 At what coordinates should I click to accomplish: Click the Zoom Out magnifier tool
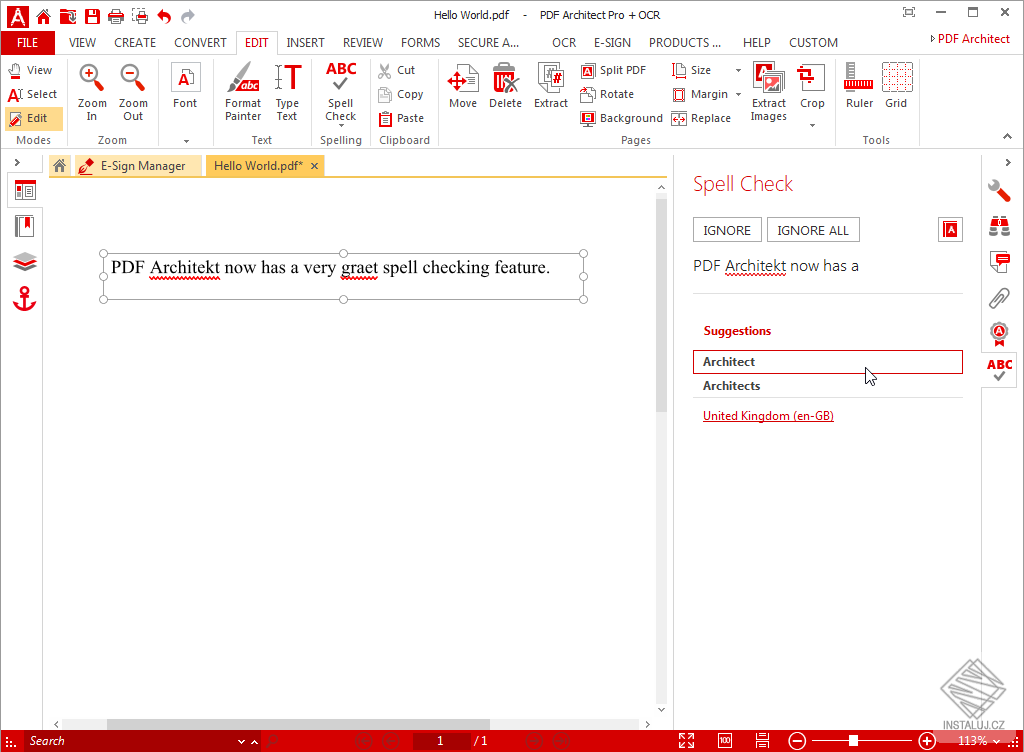133,91
